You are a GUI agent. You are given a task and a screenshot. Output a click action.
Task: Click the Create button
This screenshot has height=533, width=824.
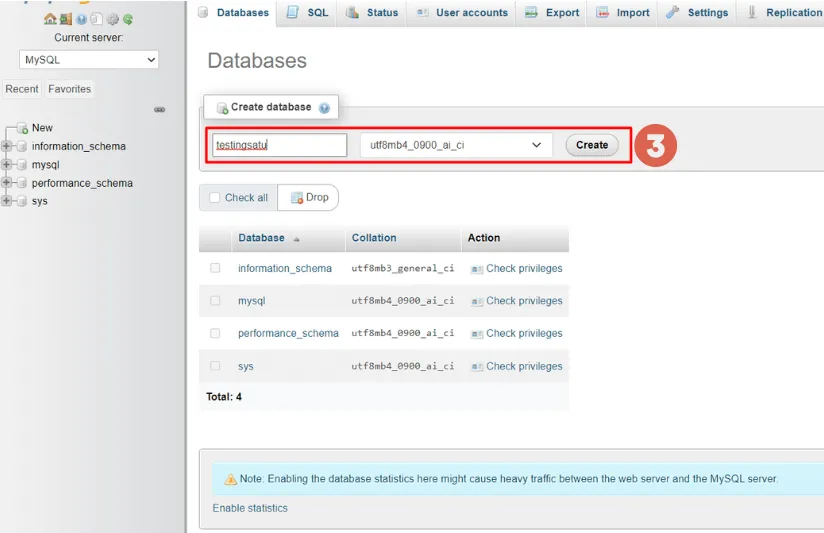[592, 145]
